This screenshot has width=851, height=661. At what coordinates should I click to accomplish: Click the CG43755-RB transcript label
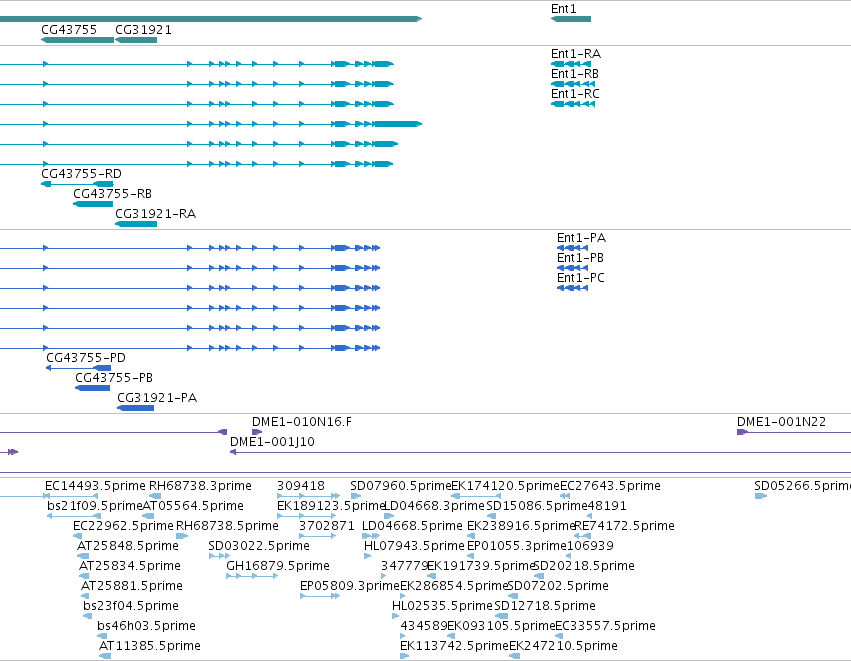coord(112,194)
